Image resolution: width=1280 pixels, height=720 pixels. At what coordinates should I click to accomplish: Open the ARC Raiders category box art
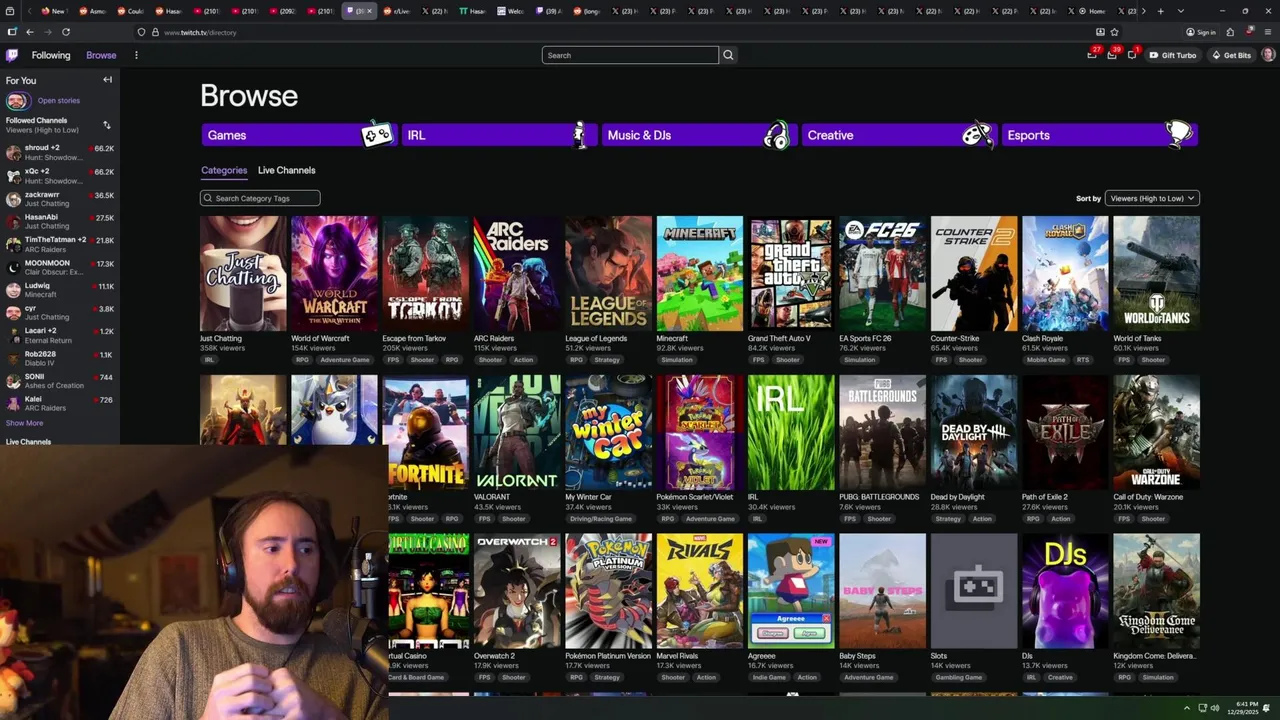(517, 273)
